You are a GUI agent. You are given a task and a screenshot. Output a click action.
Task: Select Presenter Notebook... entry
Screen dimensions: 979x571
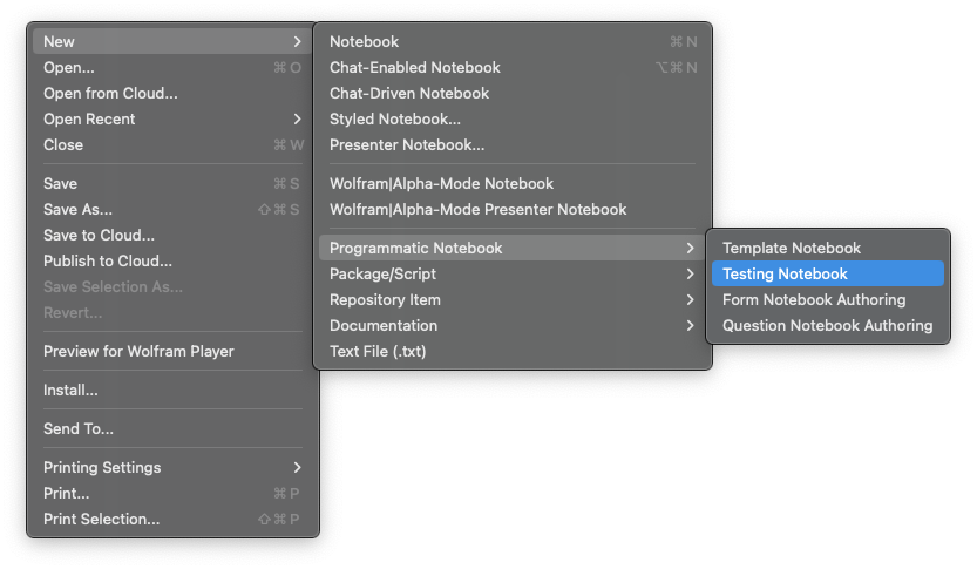(407, 145)
